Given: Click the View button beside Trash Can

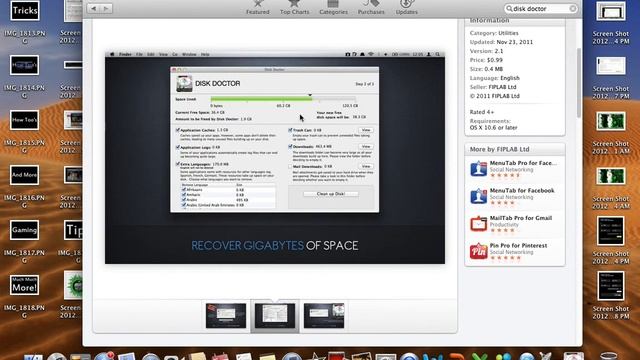Looking at the screenshot, I should (366, 130).
